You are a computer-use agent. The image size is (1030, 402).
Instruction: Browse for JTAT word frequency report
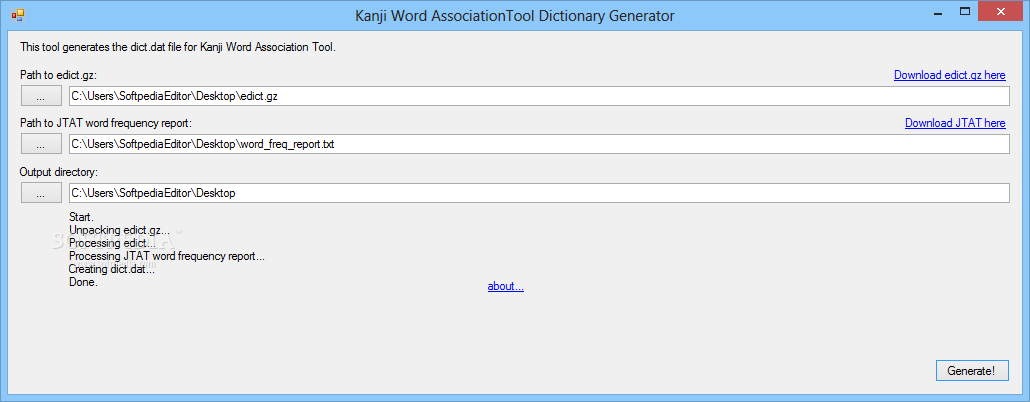point(41,144)
